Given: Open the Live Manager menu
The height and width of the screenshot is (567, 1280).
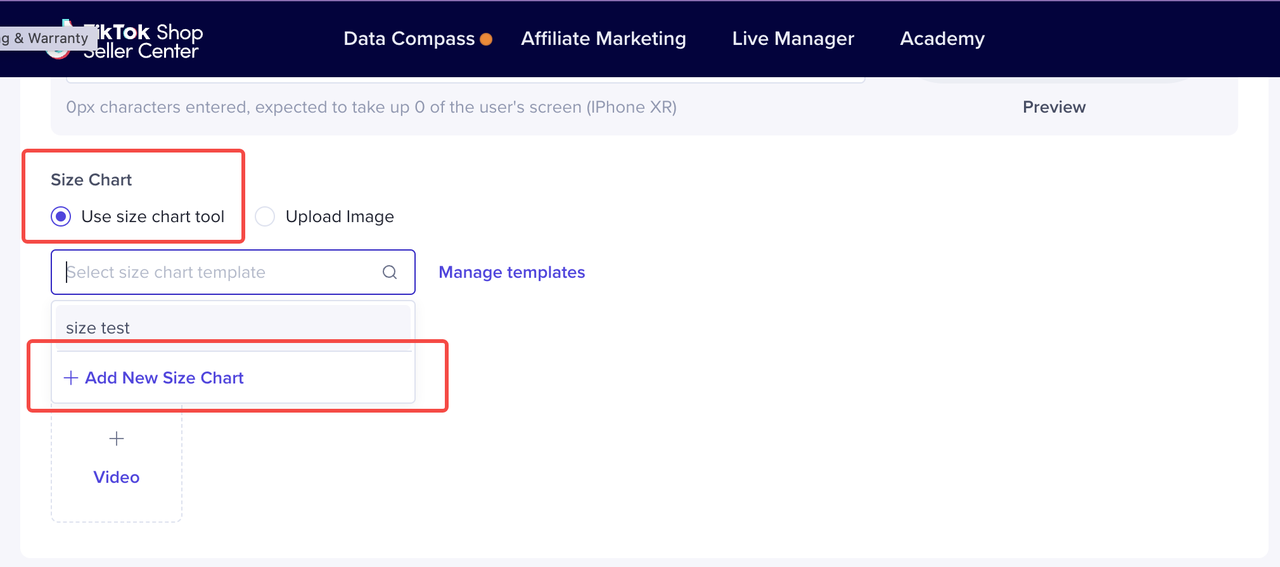Looking at the screenshot, I should point(793,39).
